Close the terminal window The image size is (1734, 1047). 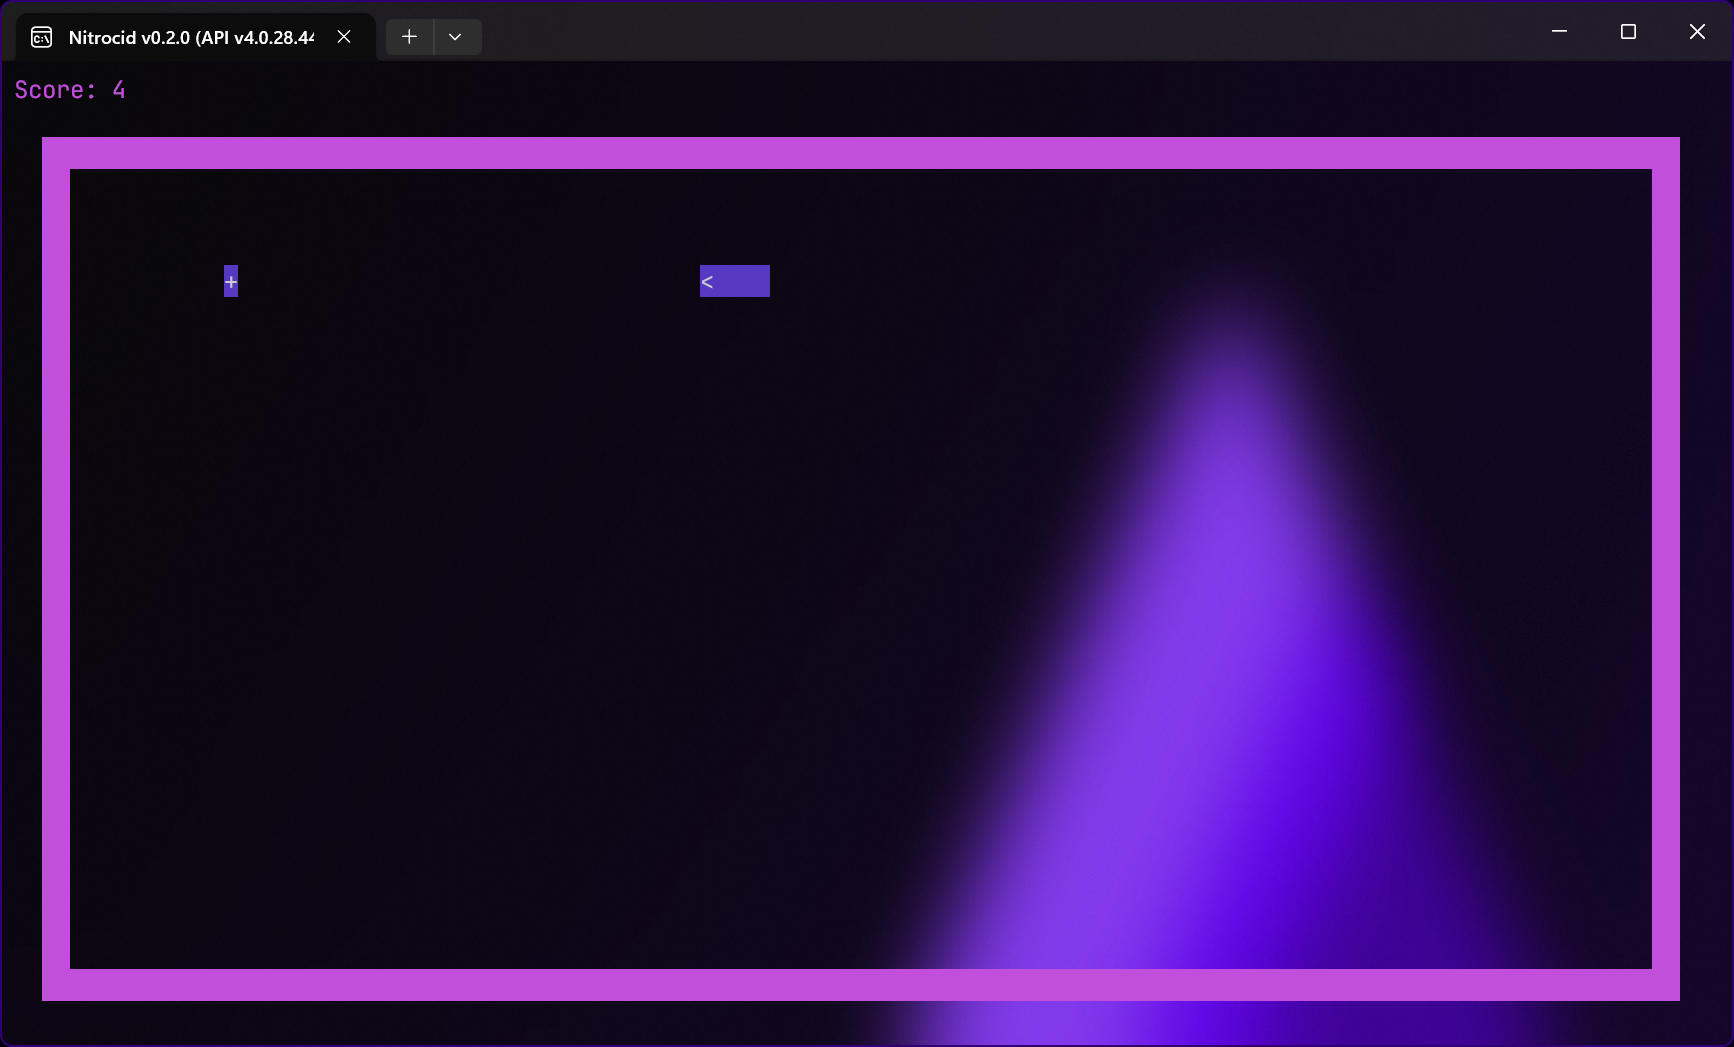tap(1697, 32)
